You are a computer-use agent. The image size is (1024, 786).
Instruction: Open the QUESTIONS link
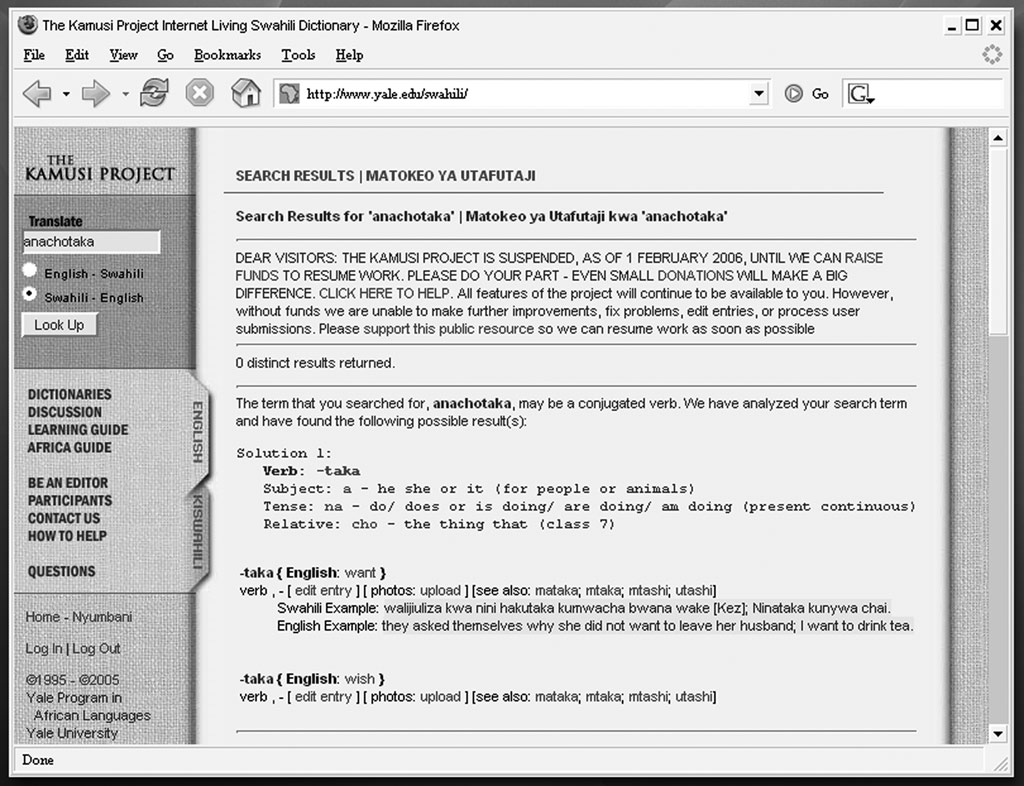[x=61, y=571]
